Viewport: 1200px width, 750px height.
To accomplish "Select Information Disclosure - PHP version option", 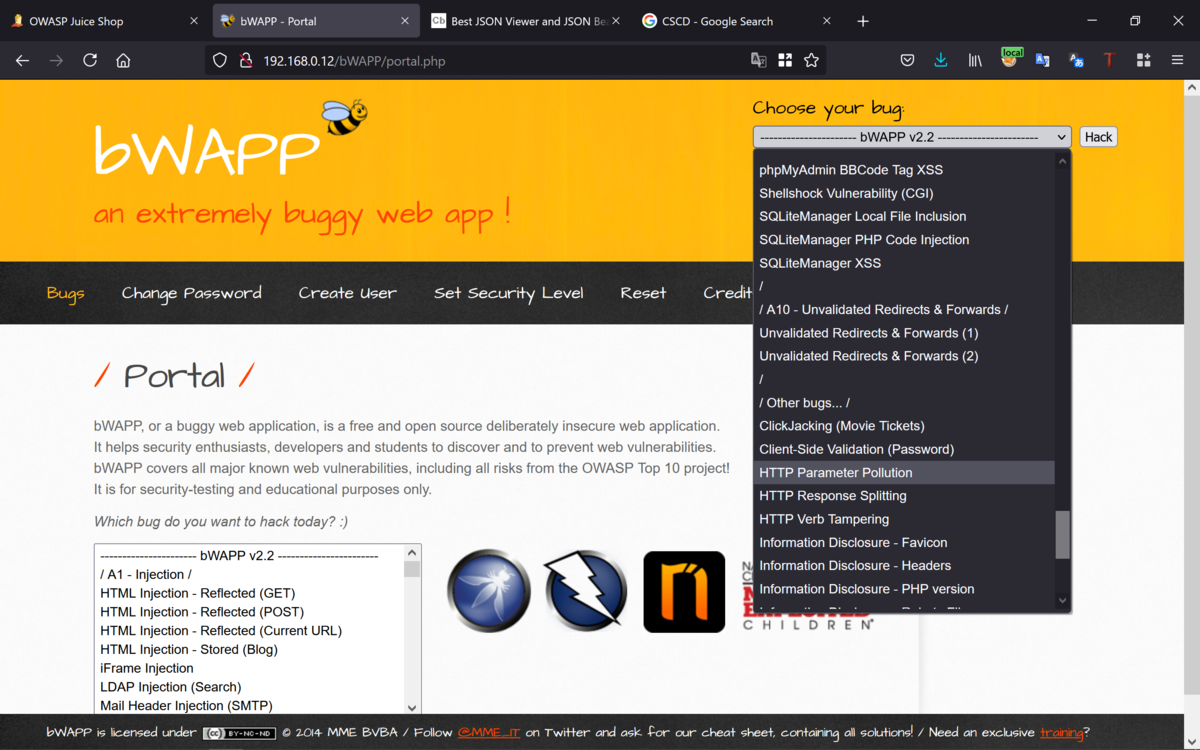I will point(904,589).
